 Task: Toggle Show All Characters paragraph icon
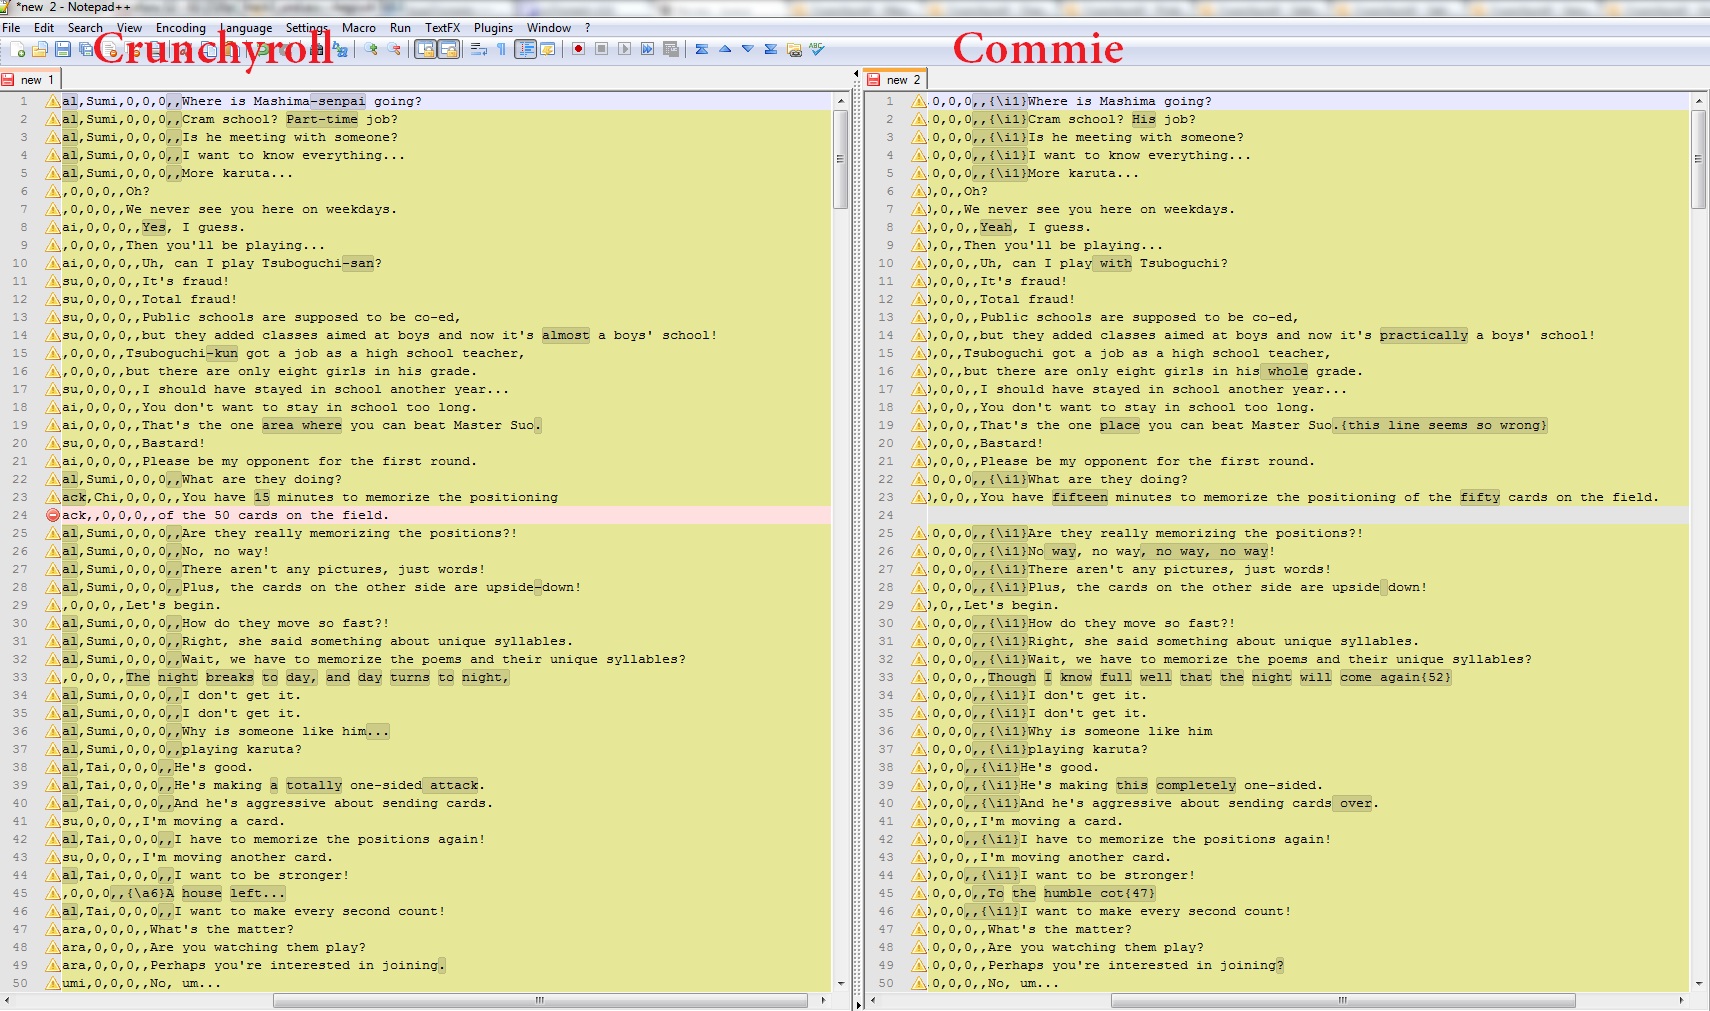(502, 49)
